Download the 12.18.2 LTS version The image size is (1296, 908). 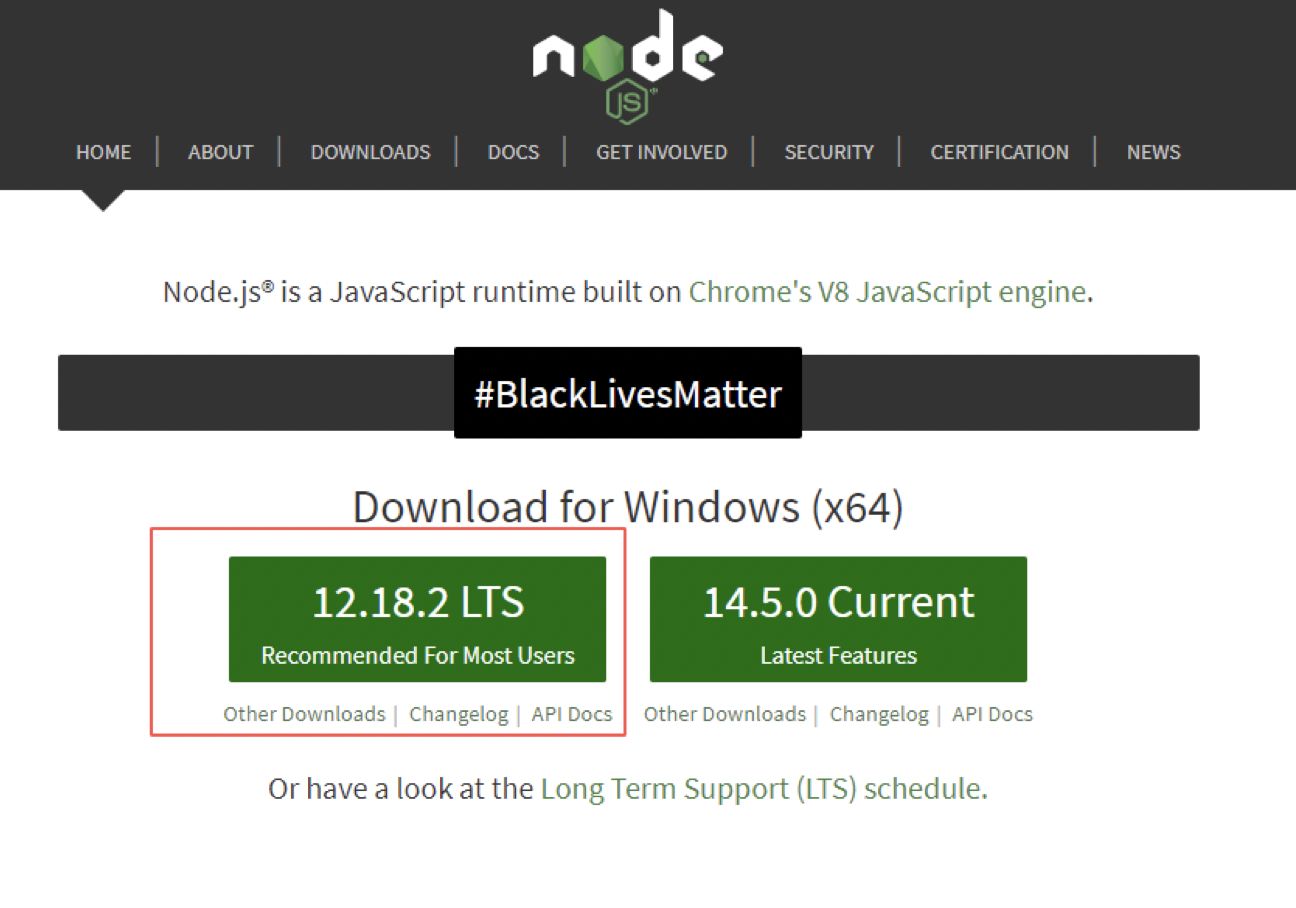417,619
